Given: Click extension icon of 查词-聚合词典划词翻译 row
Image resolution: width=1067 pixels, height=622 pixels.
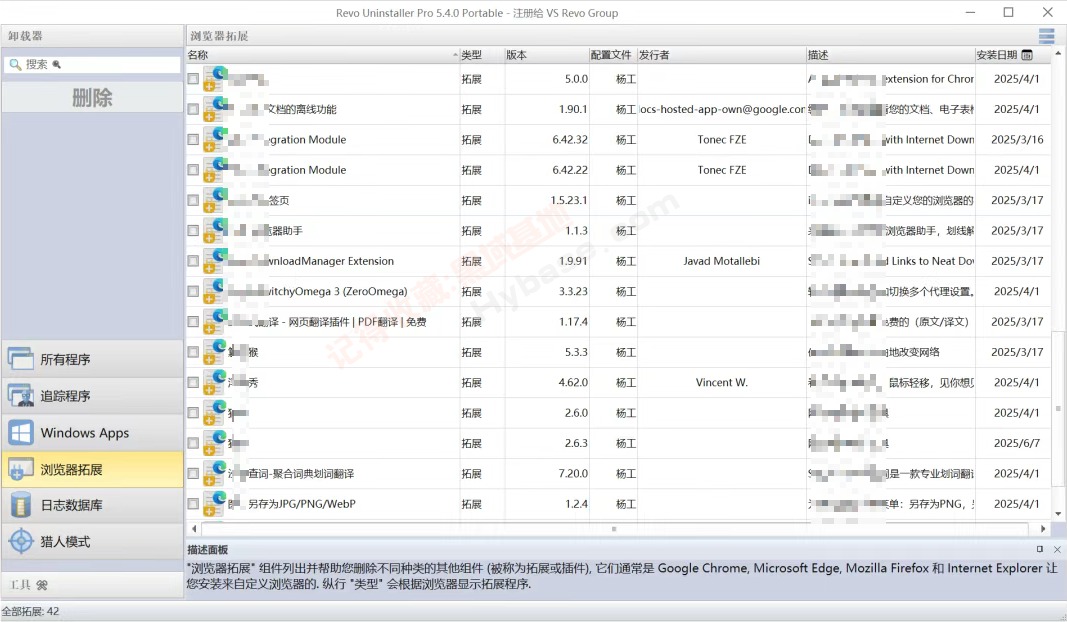Looking at the screenshot, I should click(215, 474).
